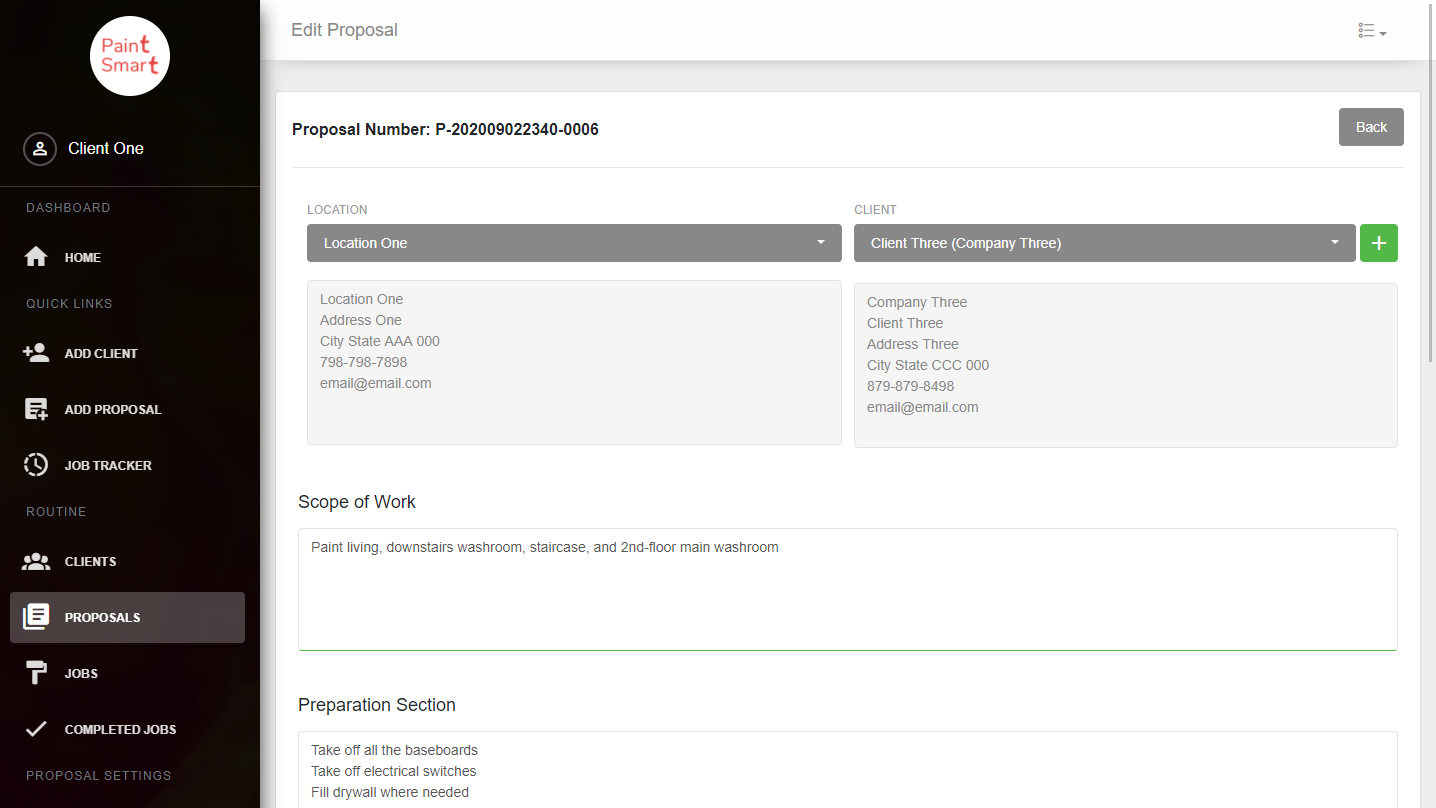Expand the Client Three (Company Three) dropdown
The height and width of the screenshot is (808, 1436).
tap(1104, 243)
